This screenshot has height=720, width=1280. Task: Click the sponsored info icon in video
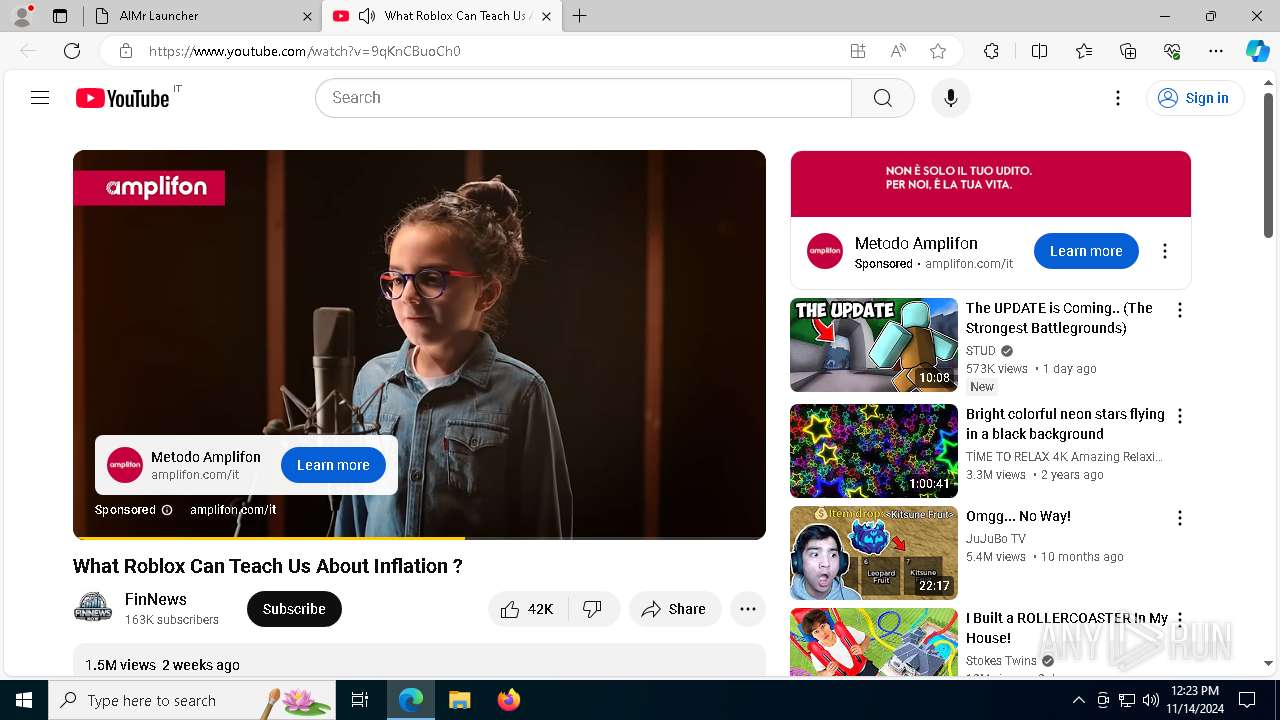coord(167,510)
